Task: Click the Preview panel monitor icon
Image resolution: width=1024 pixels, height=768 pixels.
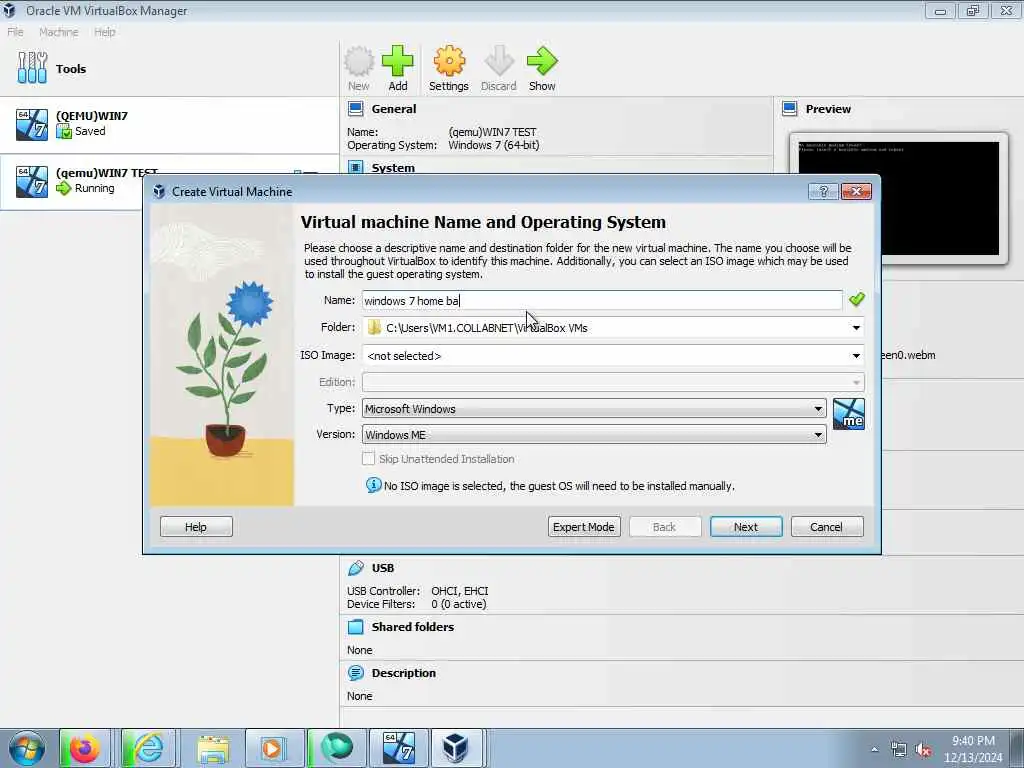Action: click(x=790, y=109)
